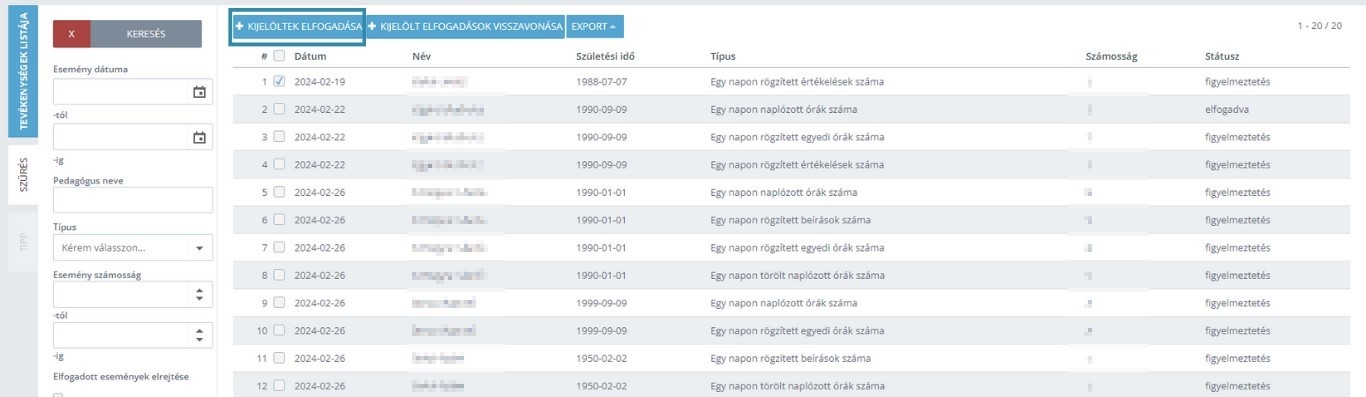Check the checkbox in row 4
Image resolution: width=1366 pixels, height=397 pixels.
[279, 164]
